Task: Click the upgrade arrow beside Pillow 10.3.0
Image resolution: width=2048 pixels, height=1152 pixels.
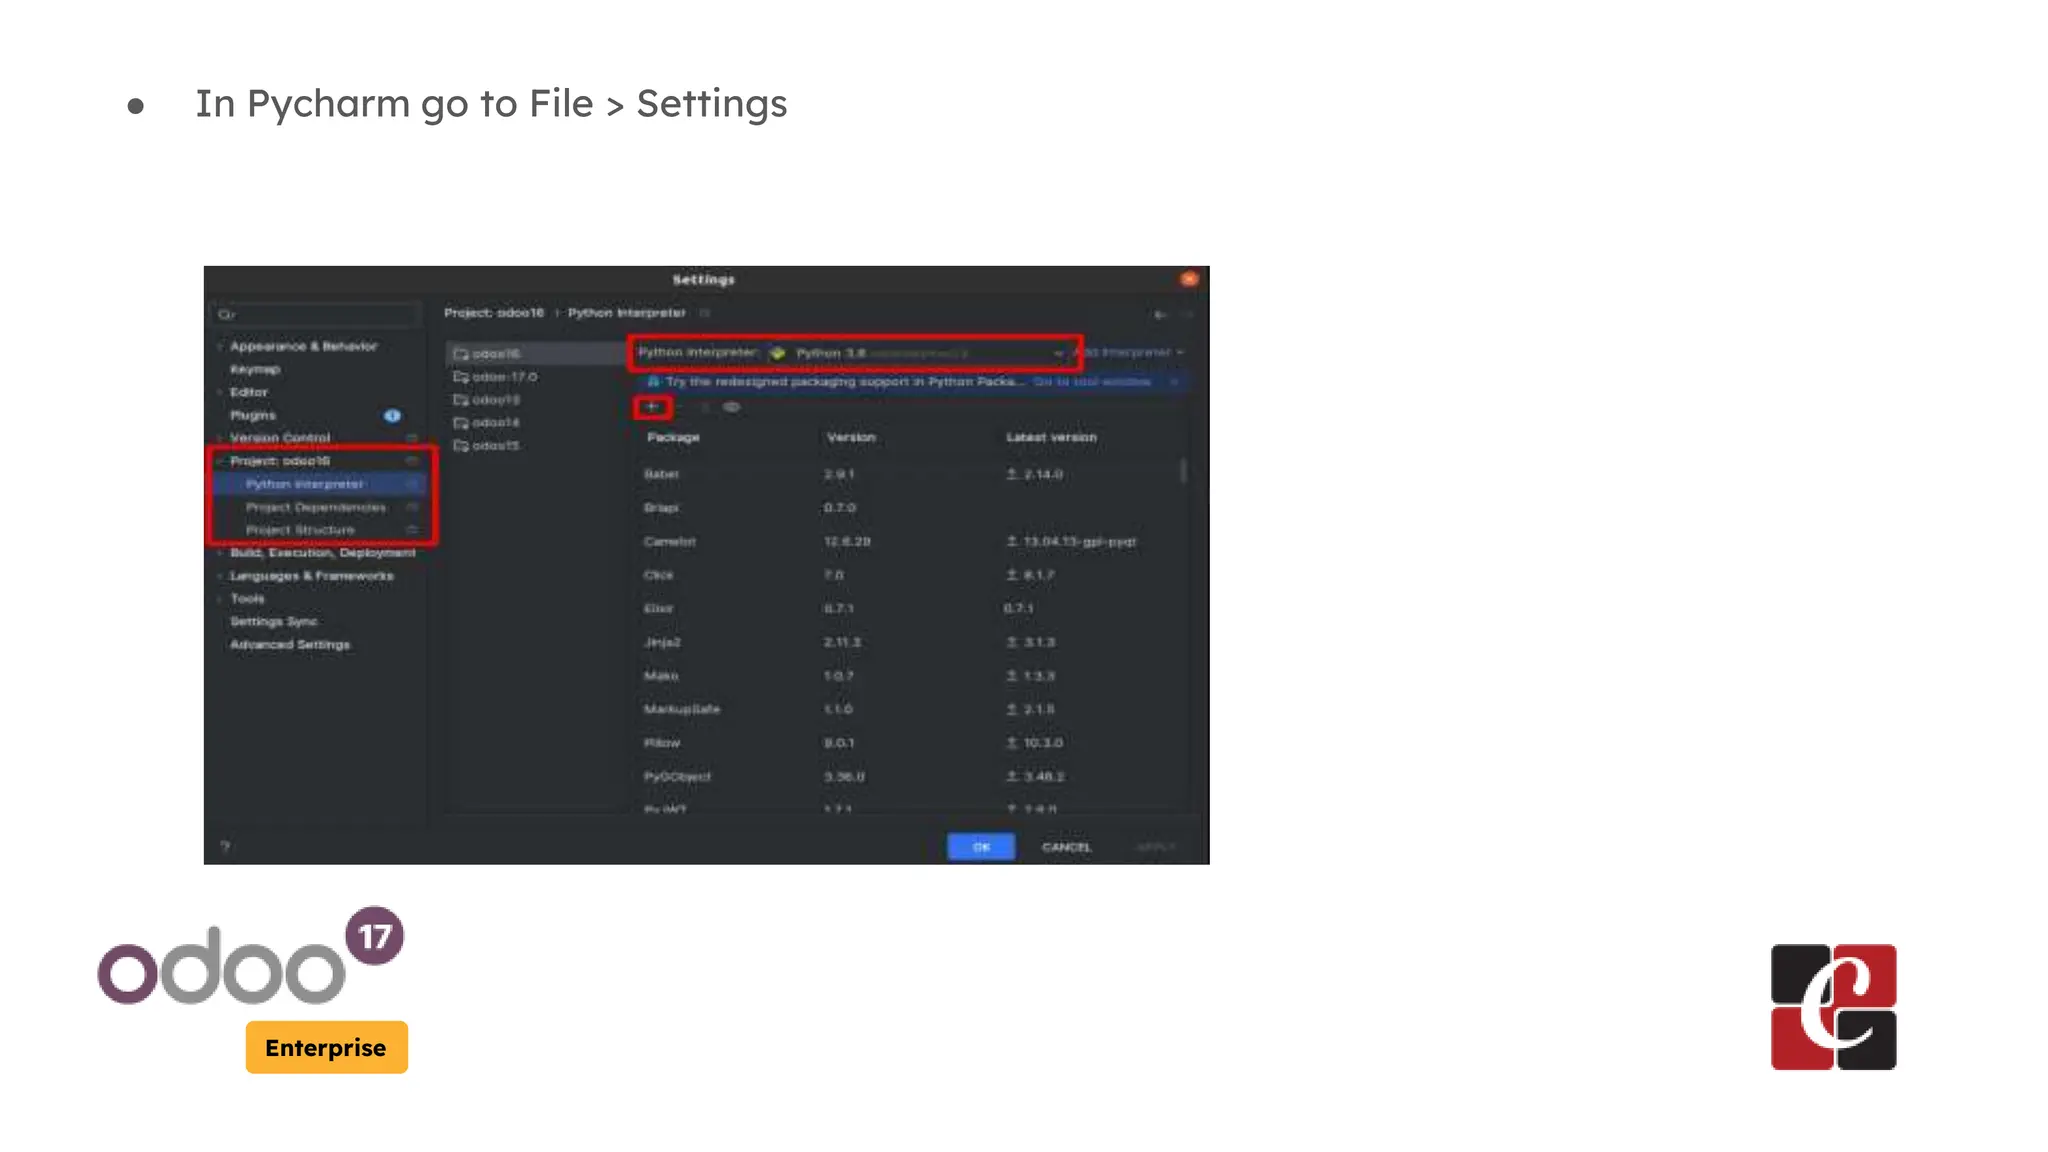Action: click(x=1012, y=743)
